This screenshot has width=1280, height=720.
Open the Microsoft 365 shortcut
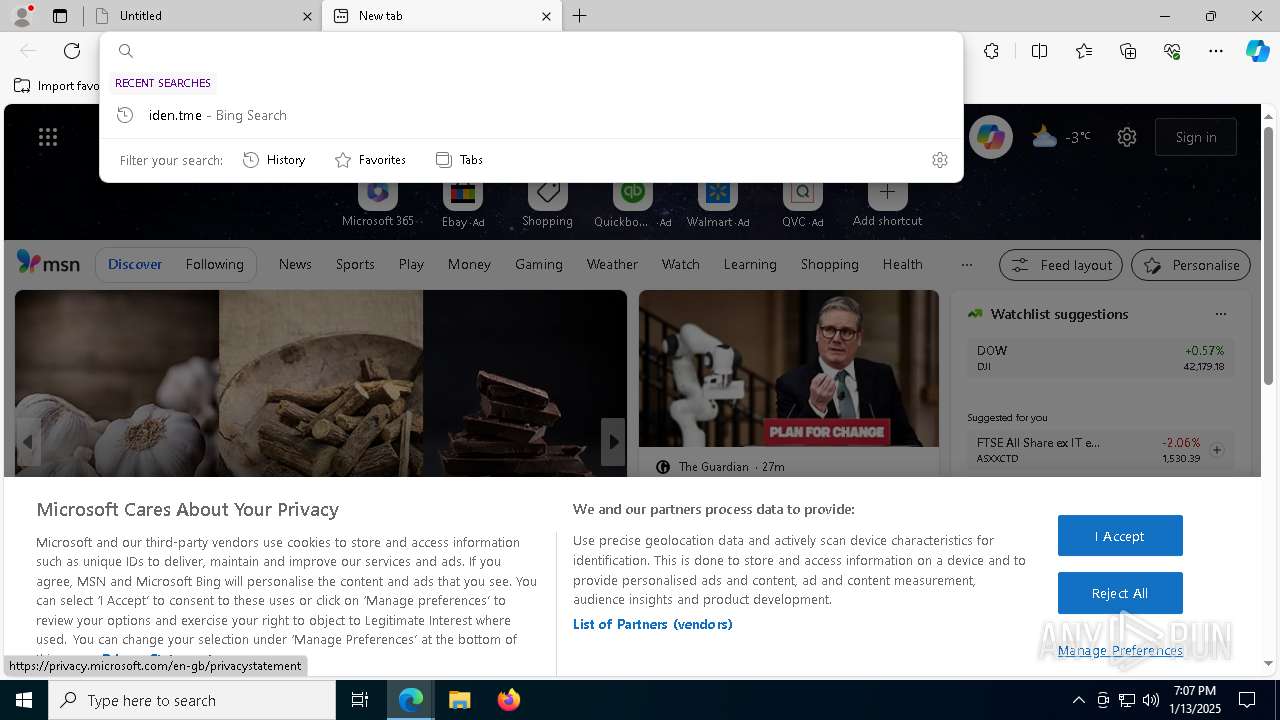tap(378, 205)
